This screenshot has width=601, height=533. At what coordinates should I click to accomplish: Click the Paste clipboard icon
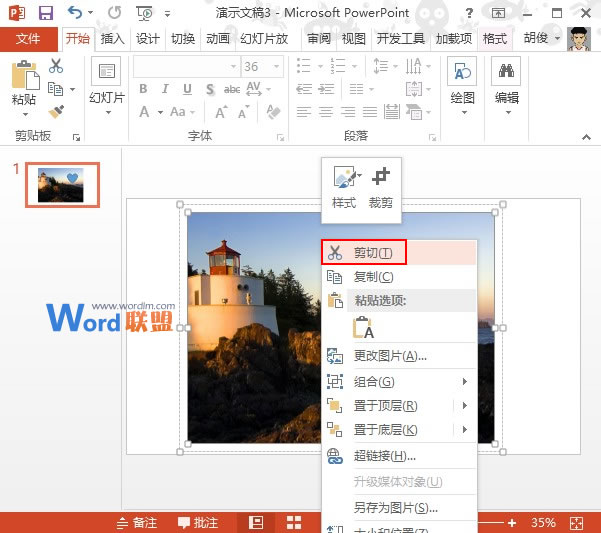tap(25, 75)
